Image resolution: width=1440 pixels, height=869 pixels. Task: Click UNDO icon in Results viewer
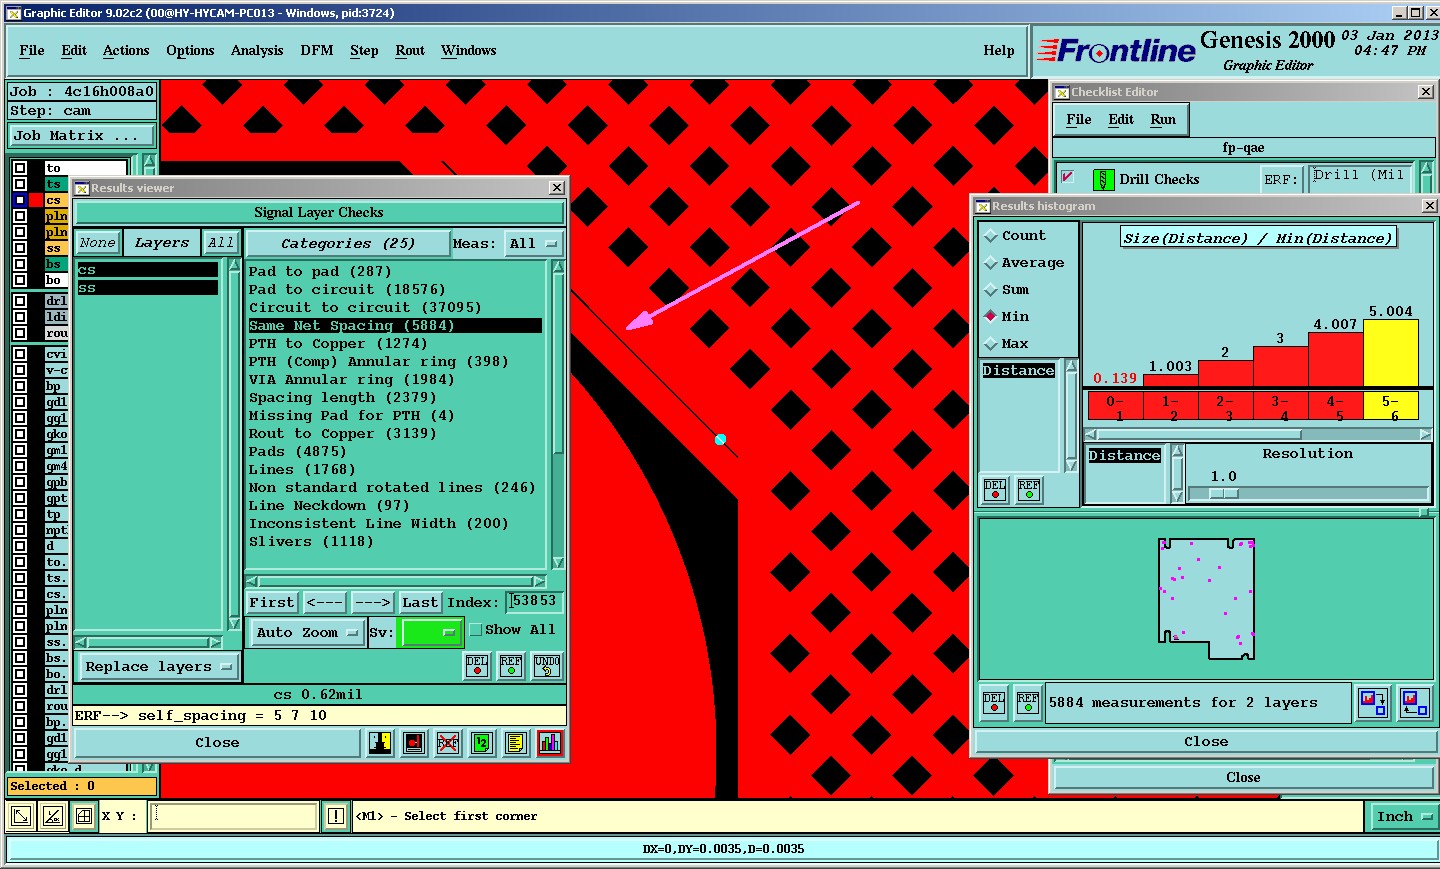[547, 666]
